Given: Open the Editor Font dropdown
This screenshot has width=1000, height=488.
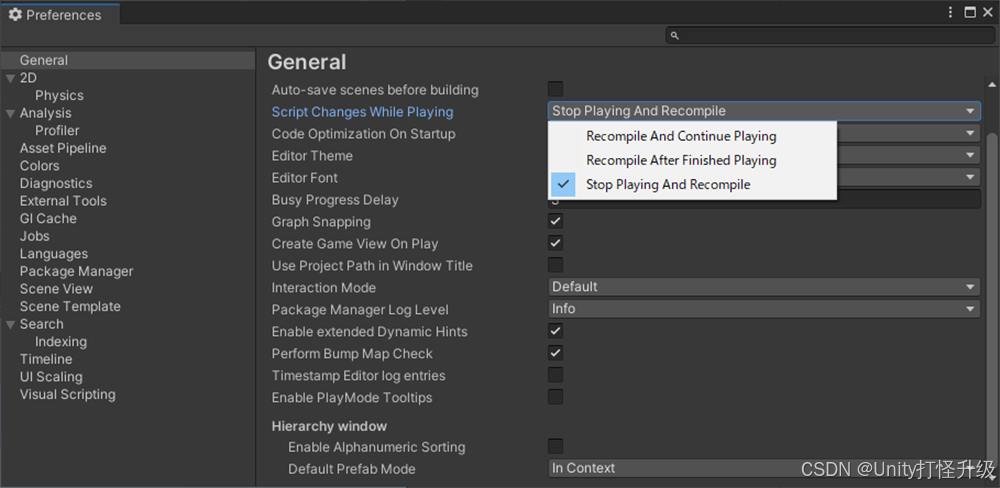Looking at the screenshot, I should click(908, 177).
